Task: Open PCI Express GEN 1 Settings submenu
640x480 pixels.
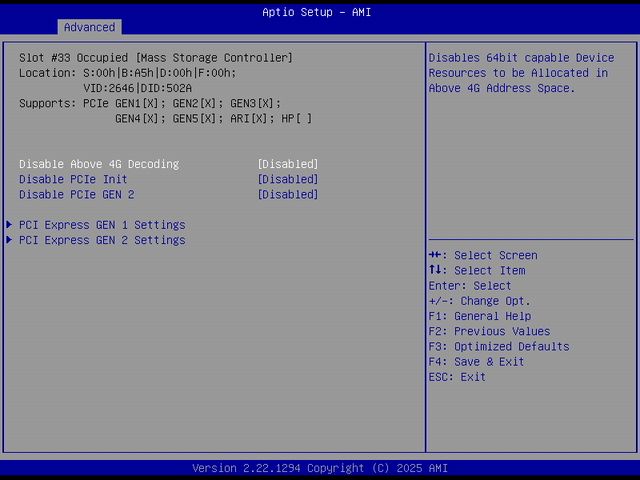Action: [x=102, y=225]
